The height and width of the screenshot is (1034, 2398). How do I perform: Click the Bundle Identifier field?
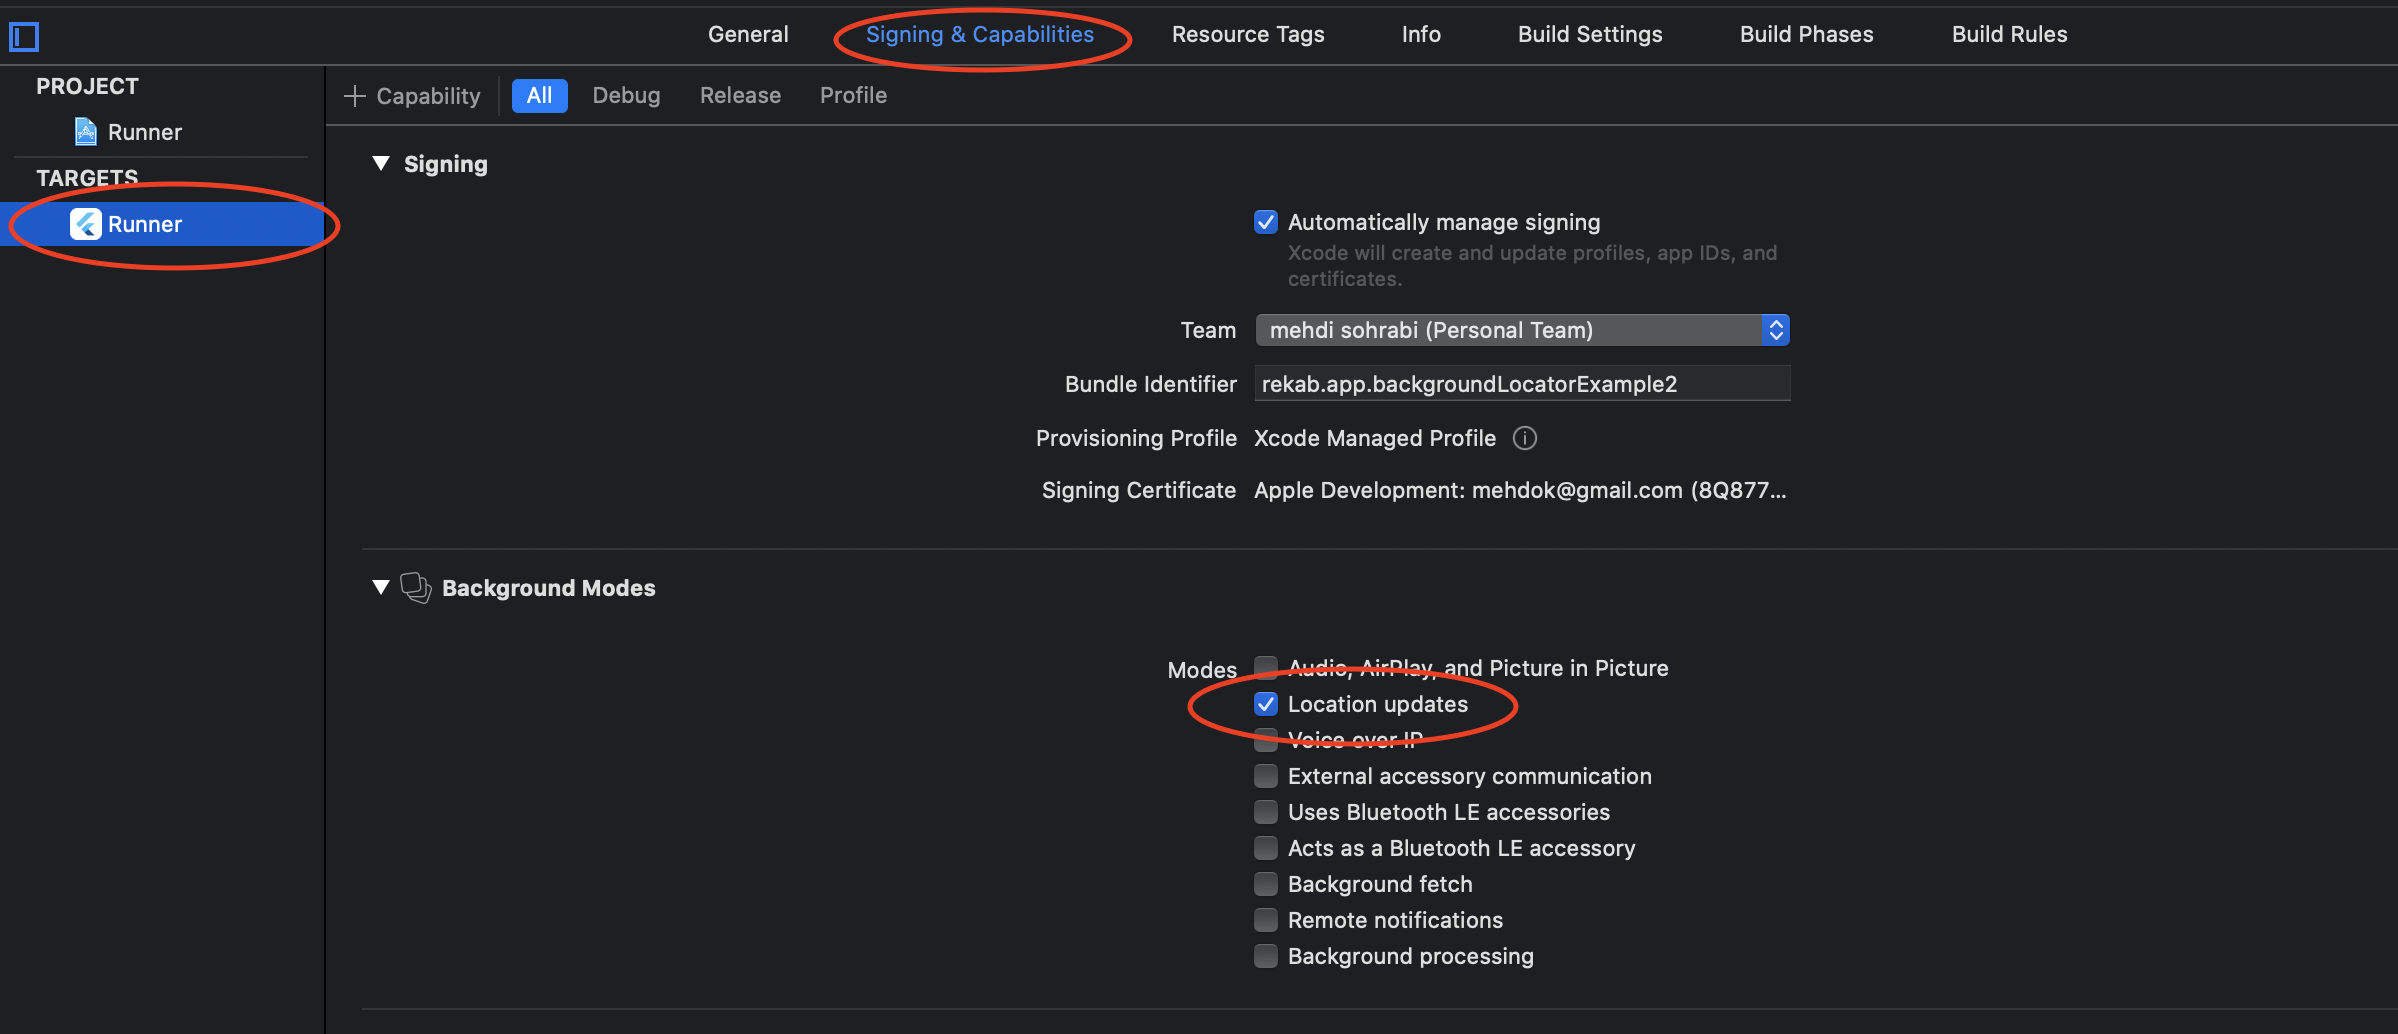tap(1522, 384)
